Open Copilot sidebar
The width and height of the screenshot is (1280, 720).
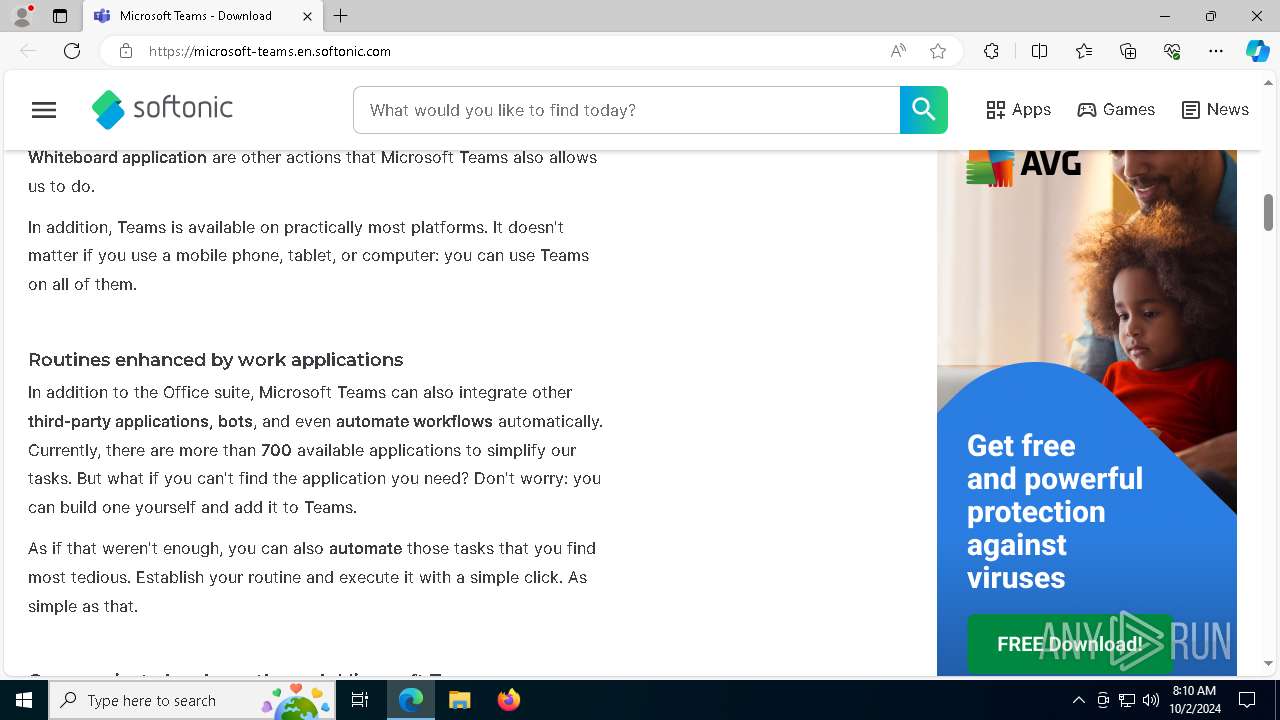pyautogui.click(x=1257, y=51)
